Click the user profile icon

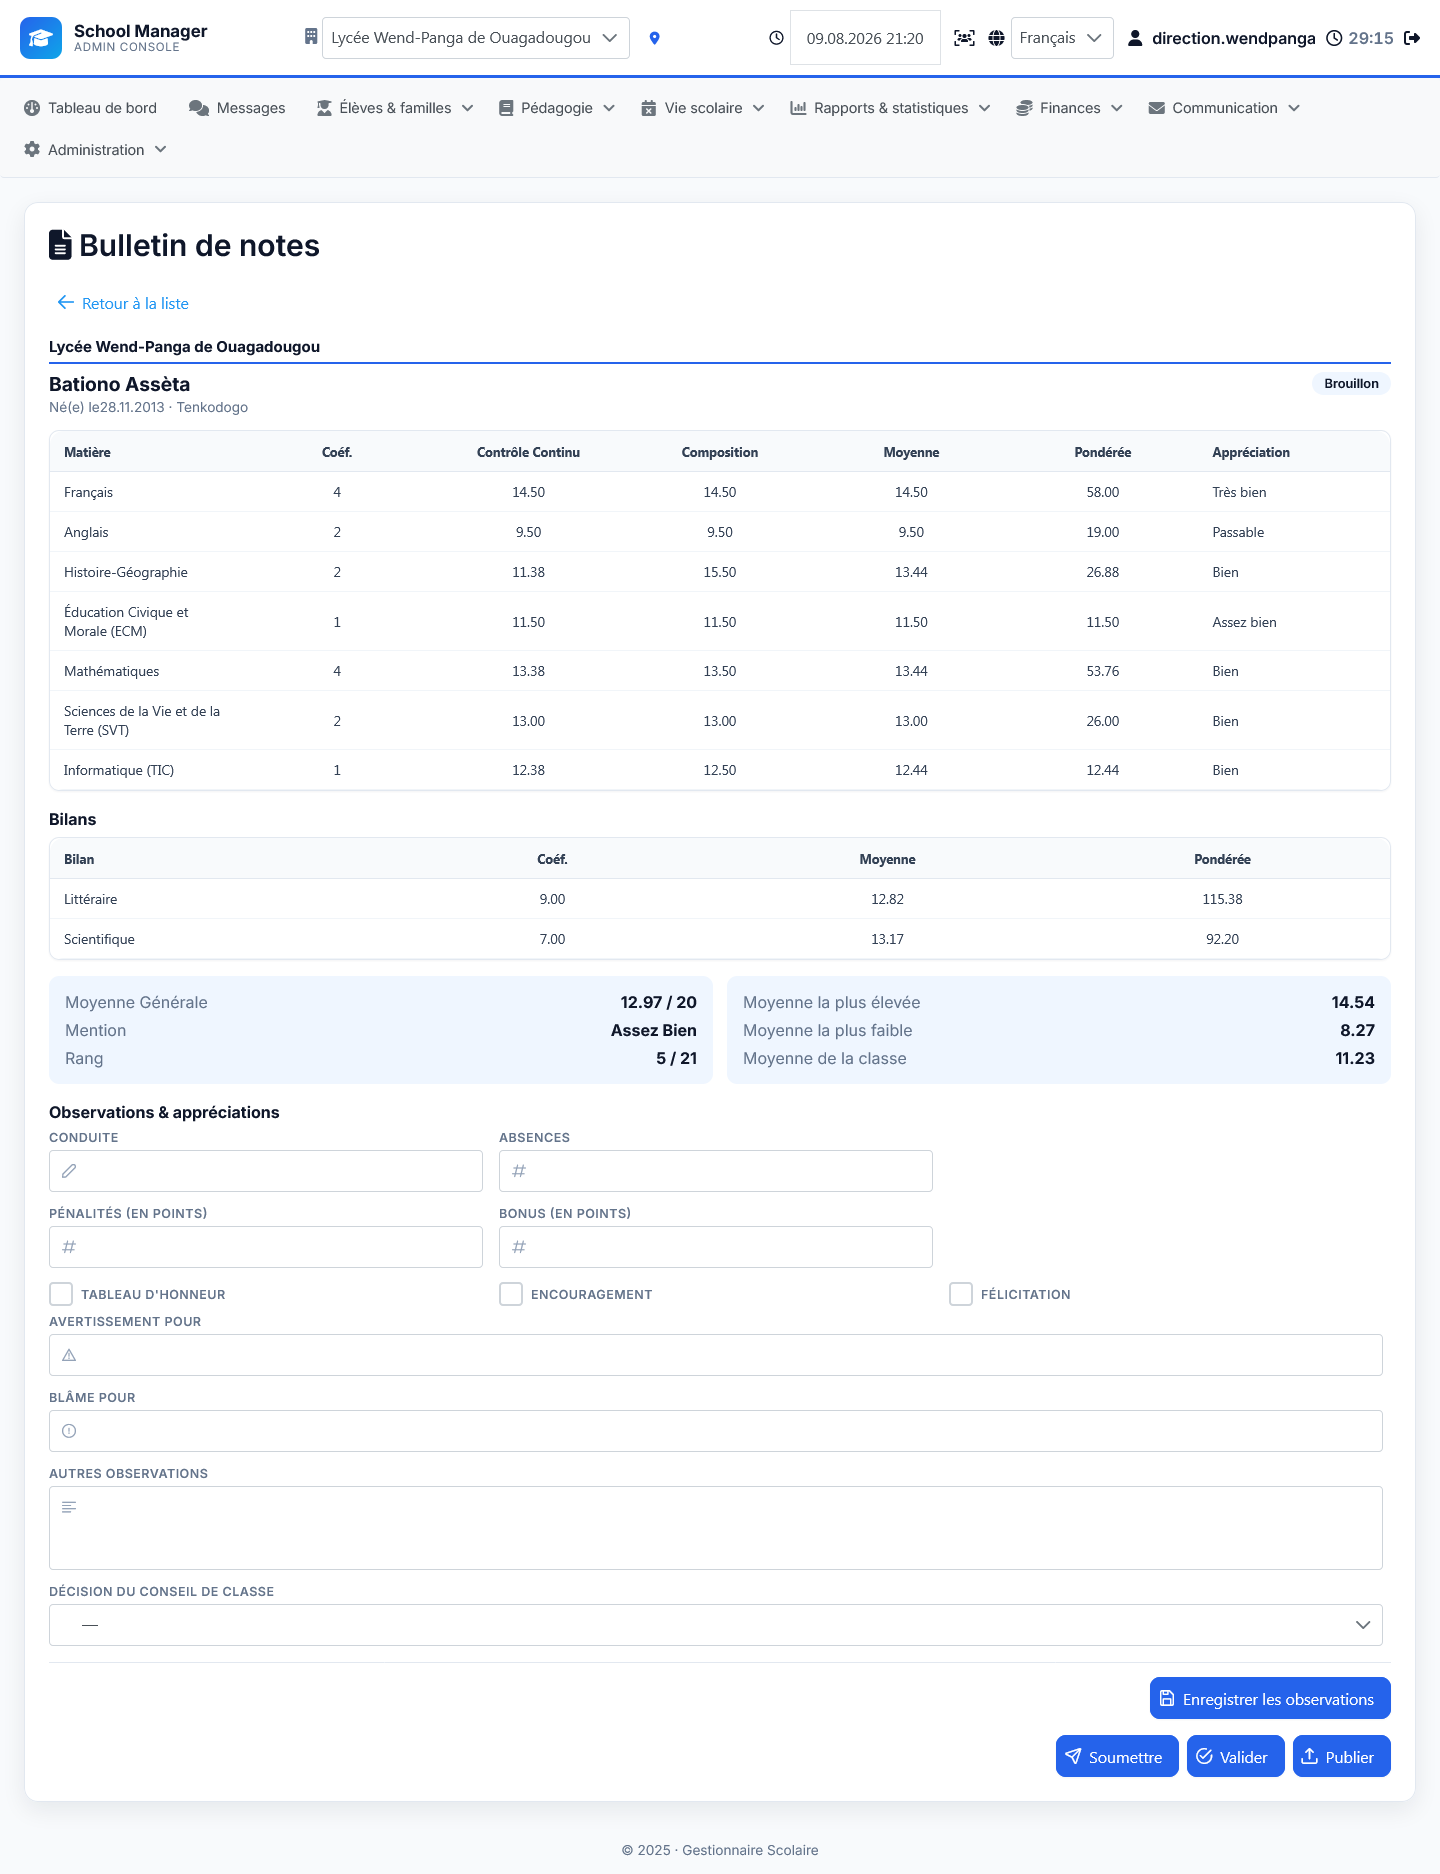[1135, 38]
